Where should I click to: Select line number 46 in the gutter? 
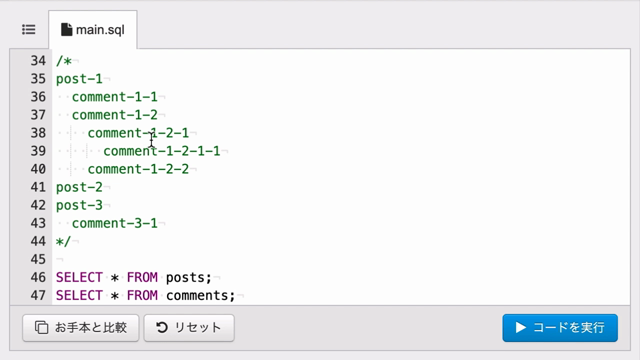[38, 278]
